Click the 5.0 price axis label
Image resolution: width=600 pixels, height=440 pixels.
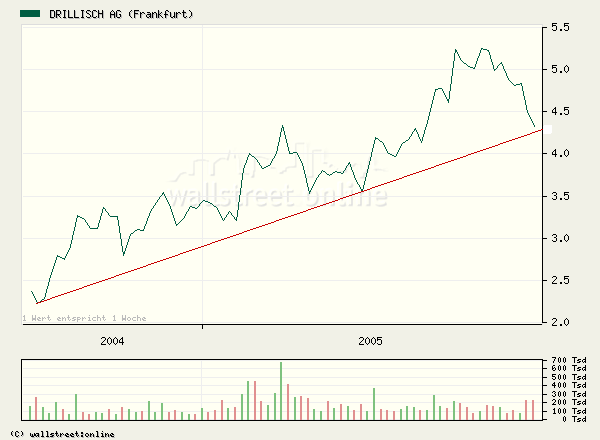(557, 70)
